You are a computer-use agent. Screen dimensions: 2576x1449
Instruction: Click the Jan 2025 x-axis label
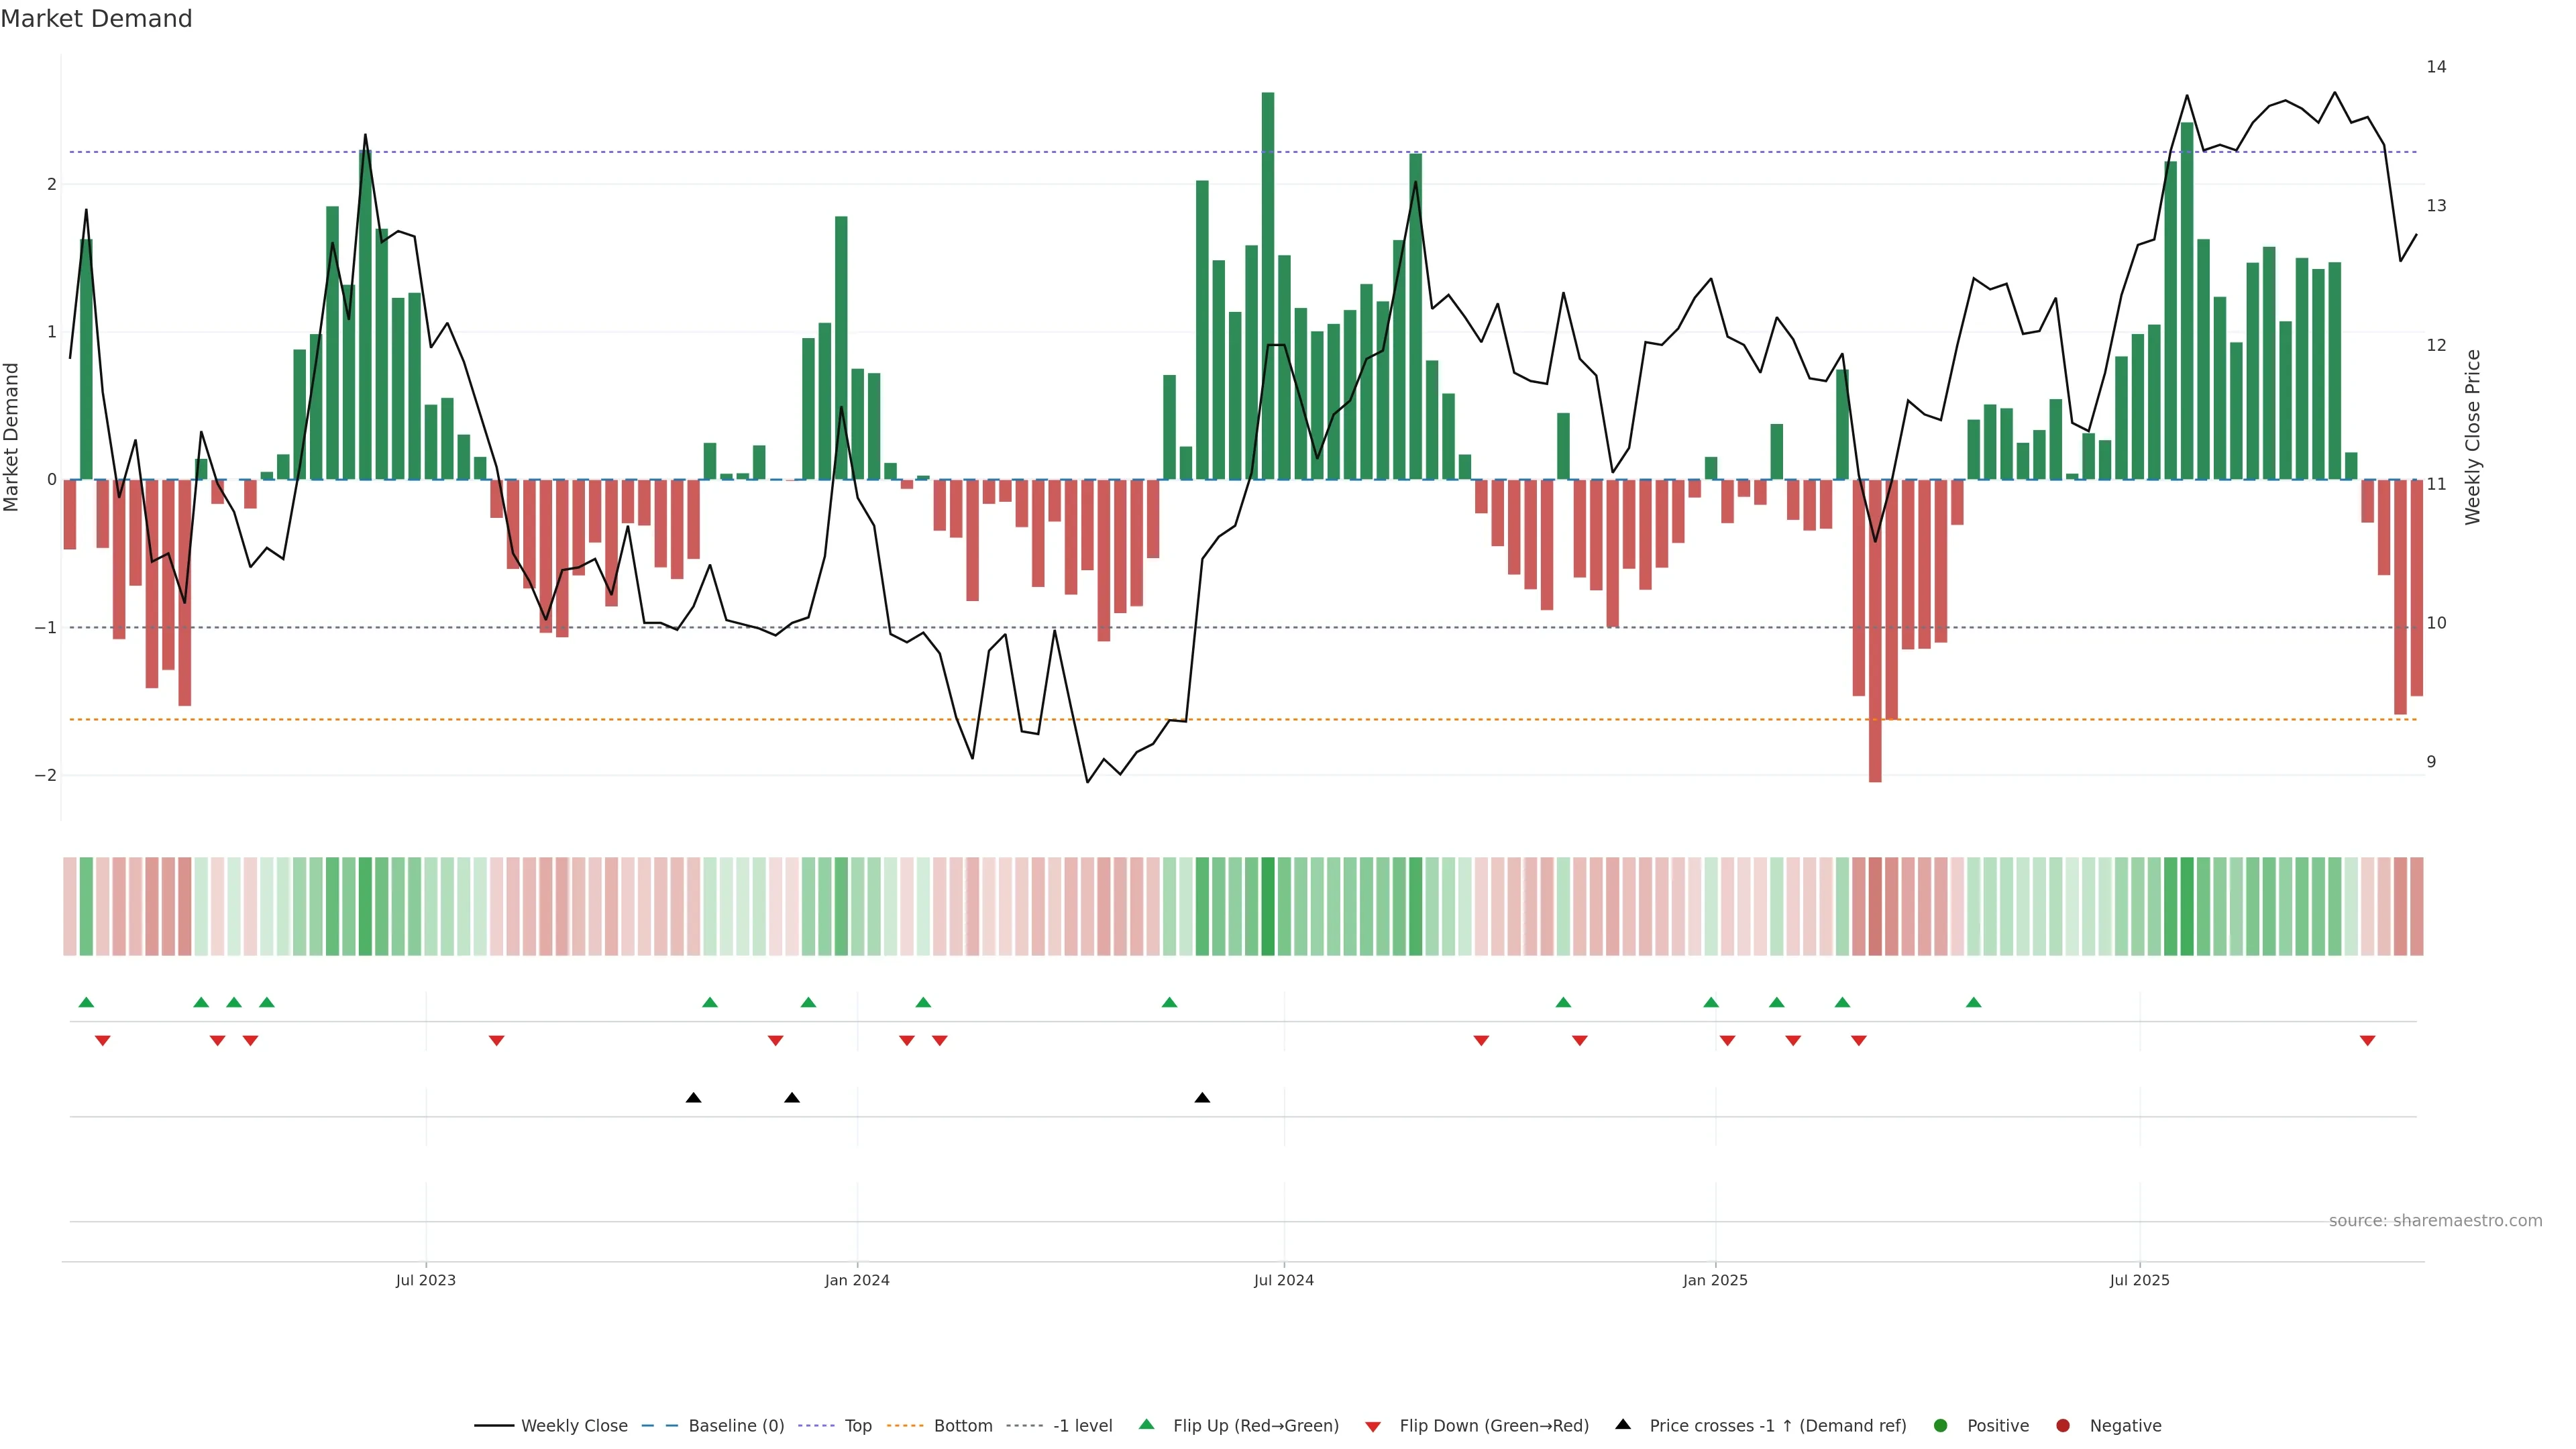coord(1715,1280)
